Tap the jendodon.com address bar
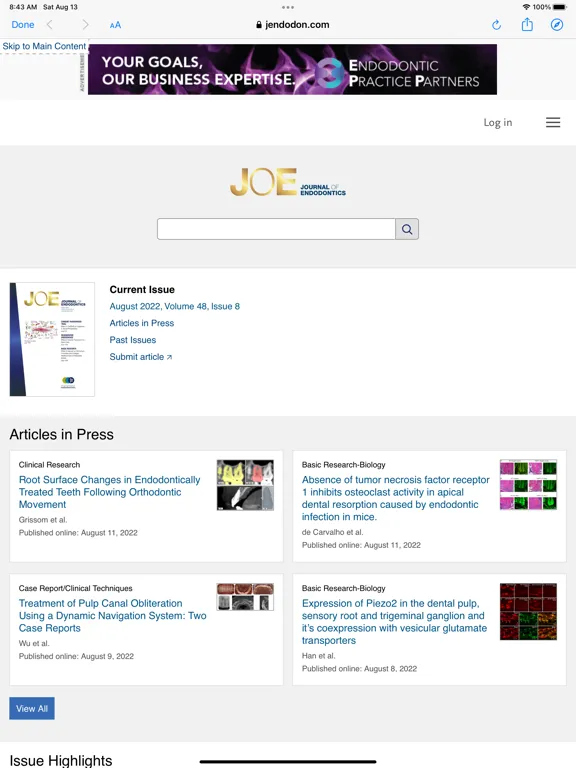The image size is (576, 768). coord(292,24)
